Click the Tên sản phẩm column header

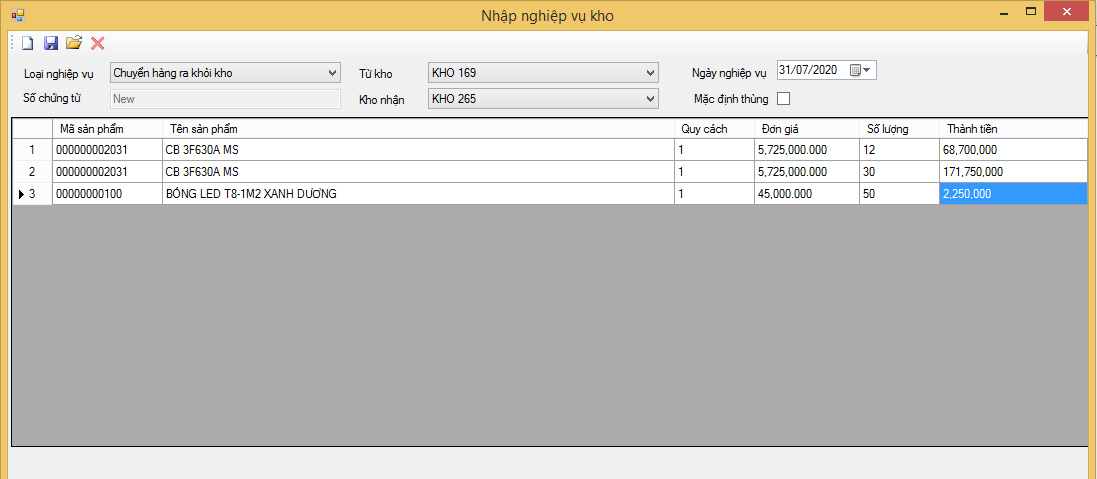417,129
